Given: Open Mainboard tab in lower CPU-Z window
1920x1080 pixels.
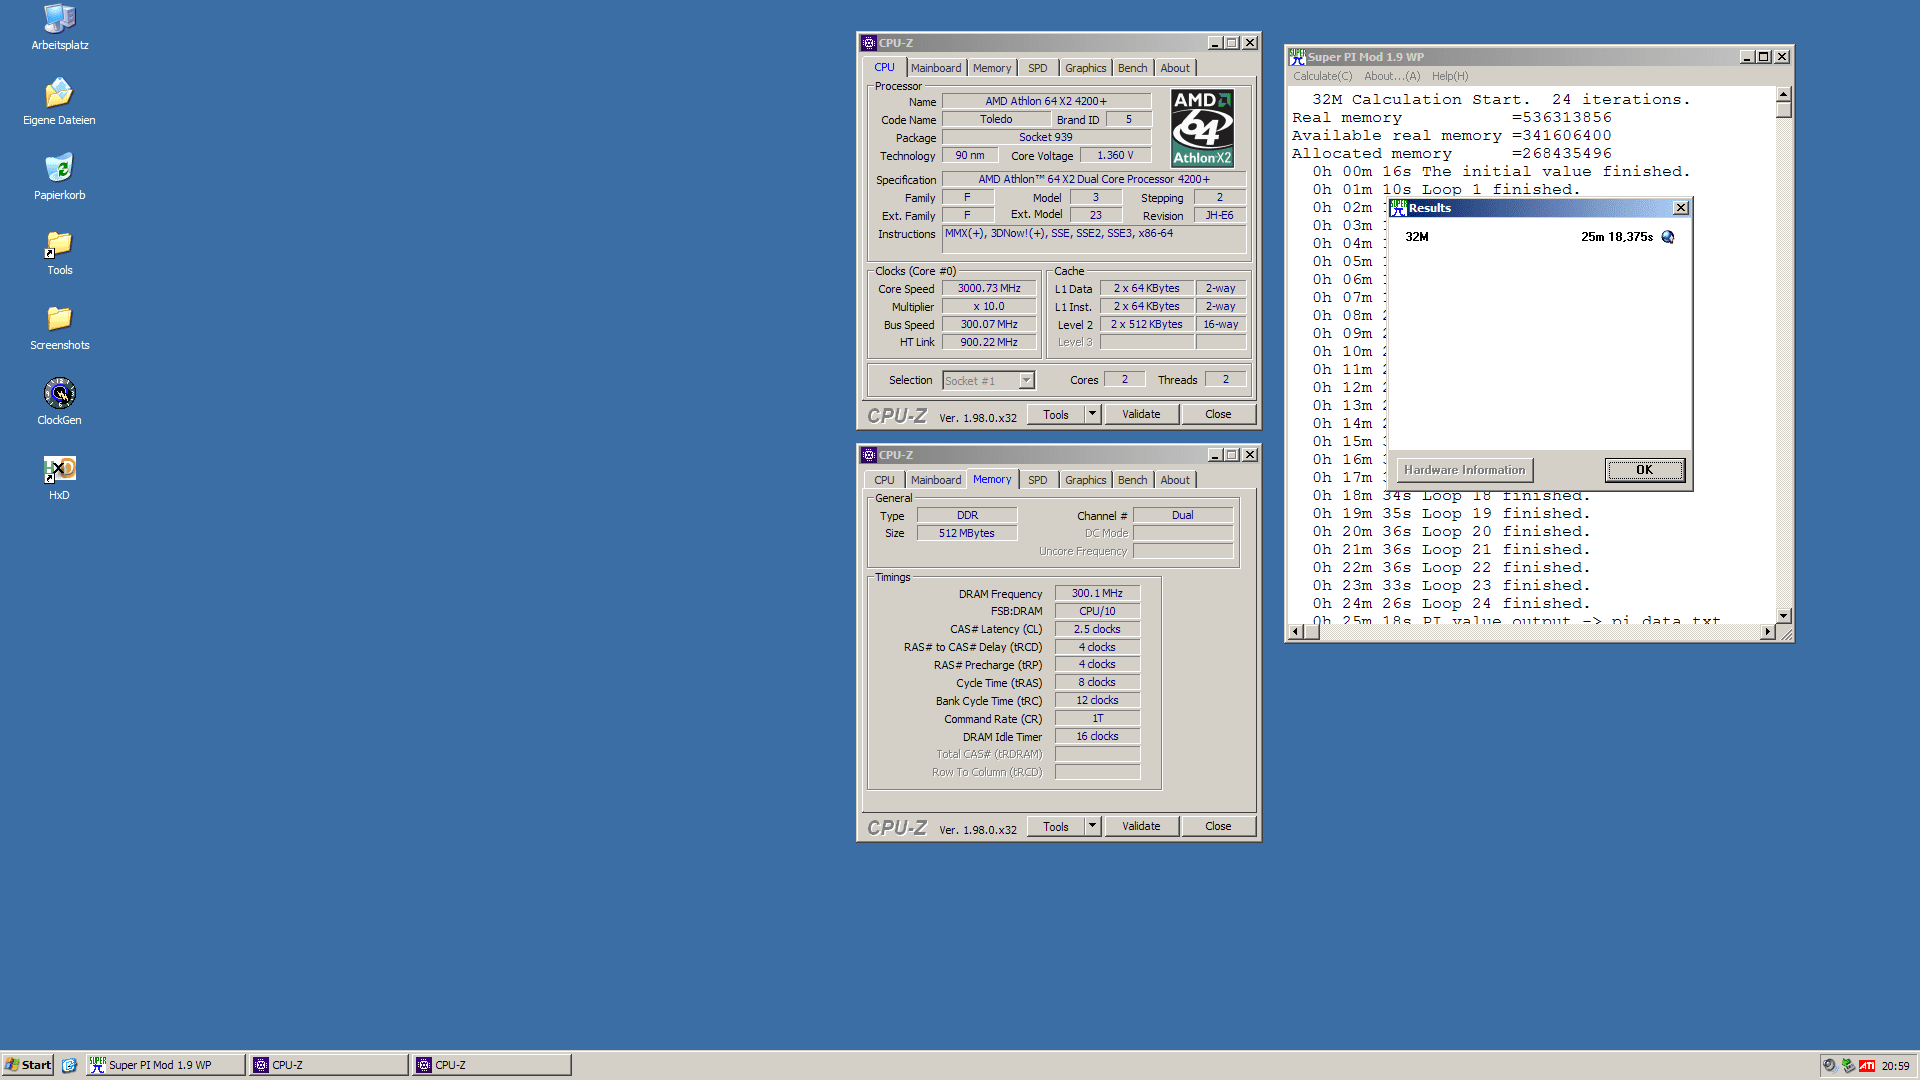Looking at the screenshot, I should [x=936, y=480].
